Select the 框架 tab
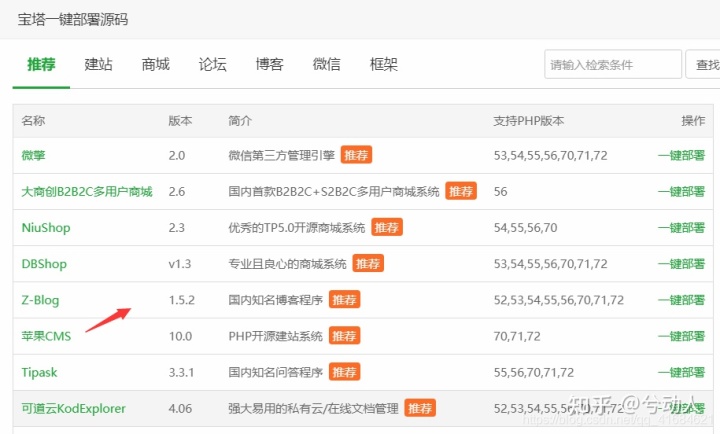This screenshot has height=434, width=720. coord(383,64)
